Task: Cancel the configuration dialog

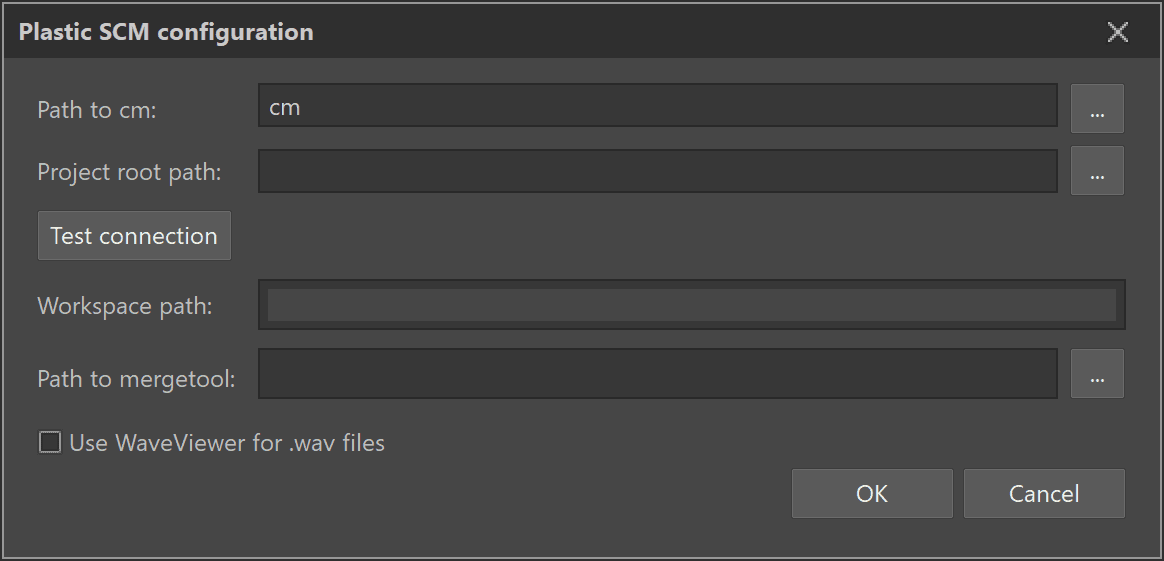Action: (x=1043, y=494)
